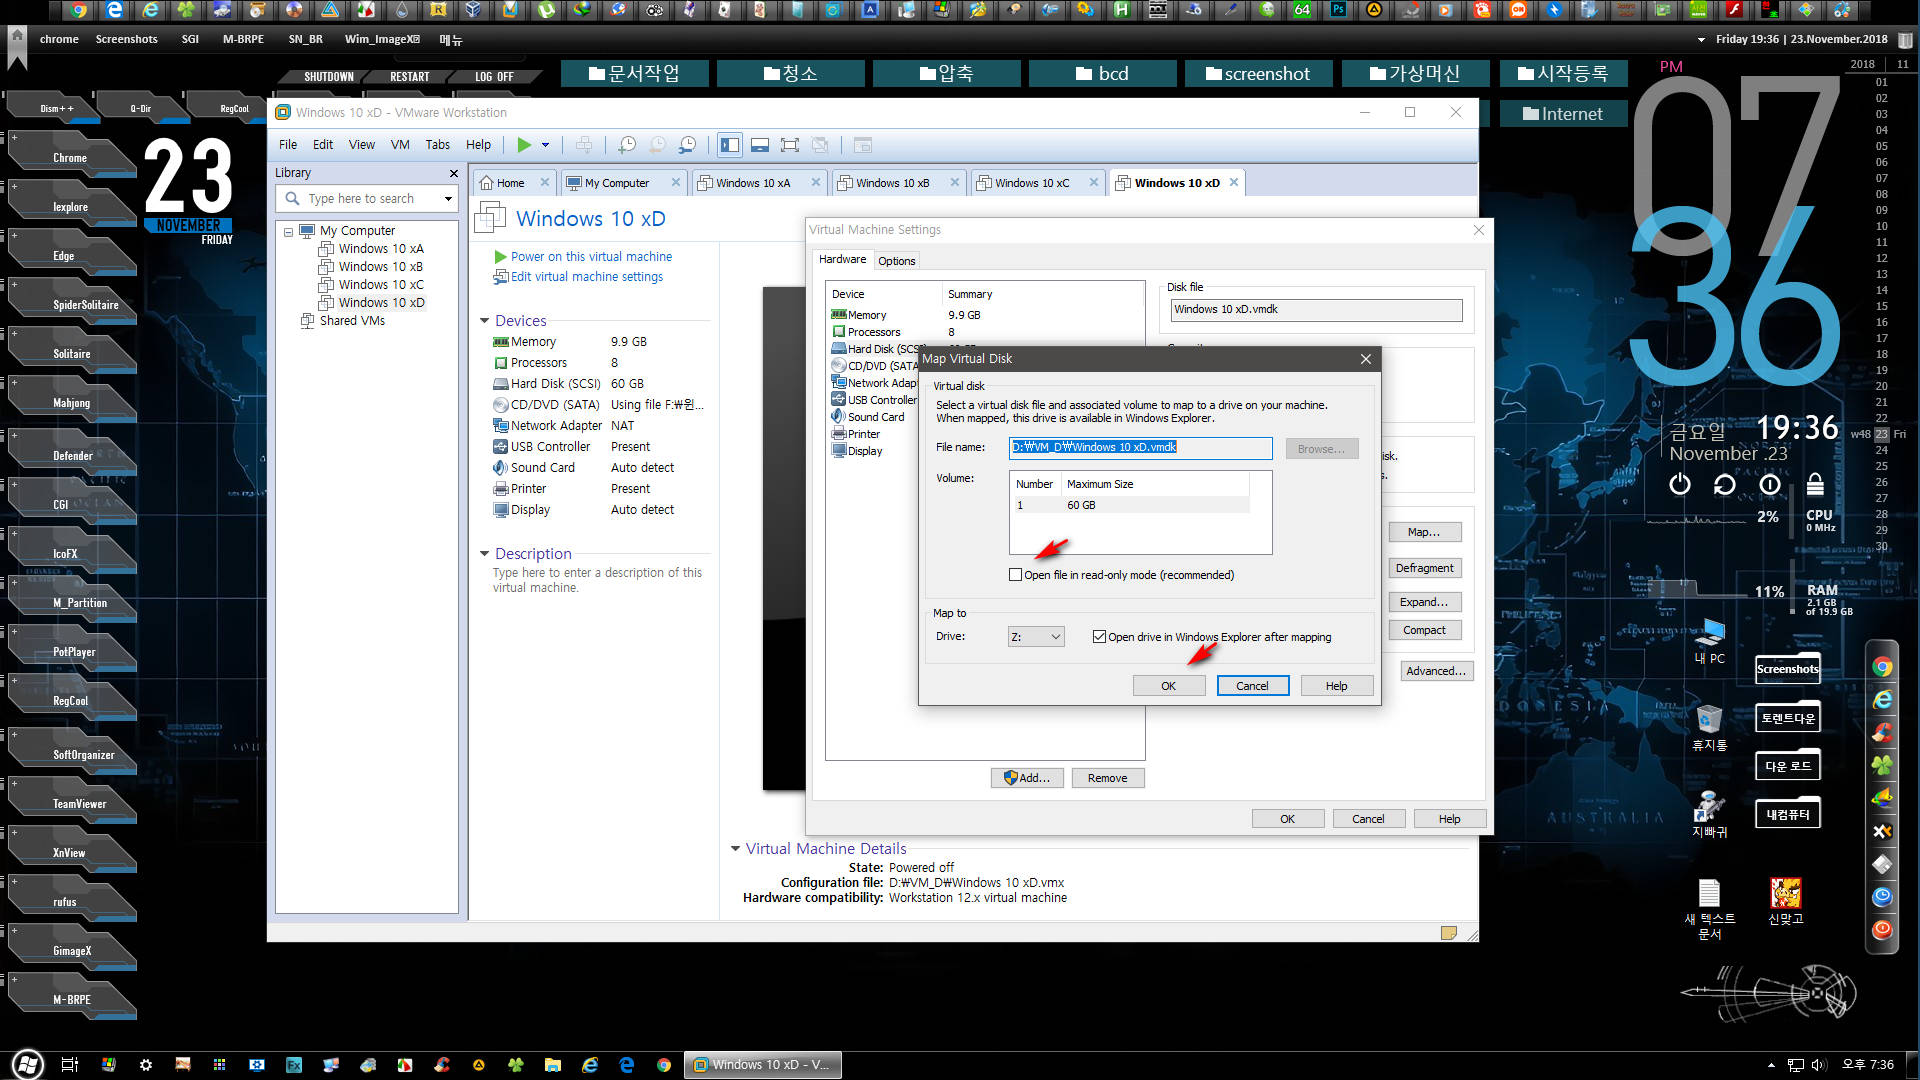1920x1080 pixels.
Task: Click the Take Snapshot clock icon
Action: pyautogui.click(x=627, y=145)
